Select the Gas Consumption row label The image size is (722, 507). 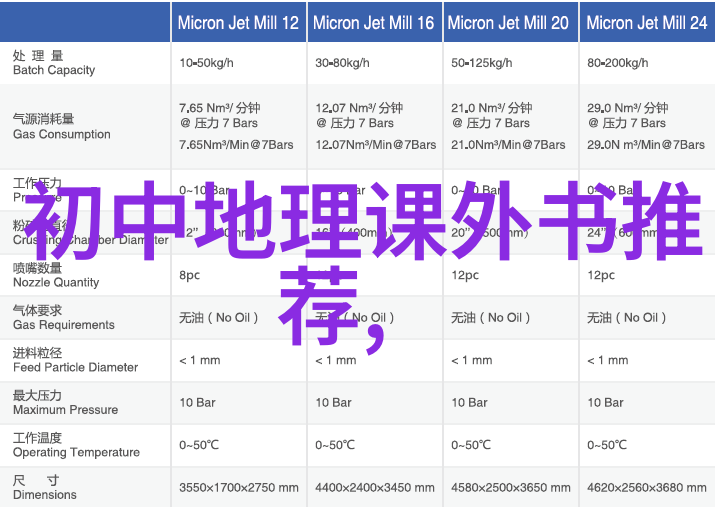pyautogui.click(x=61, y=127)
